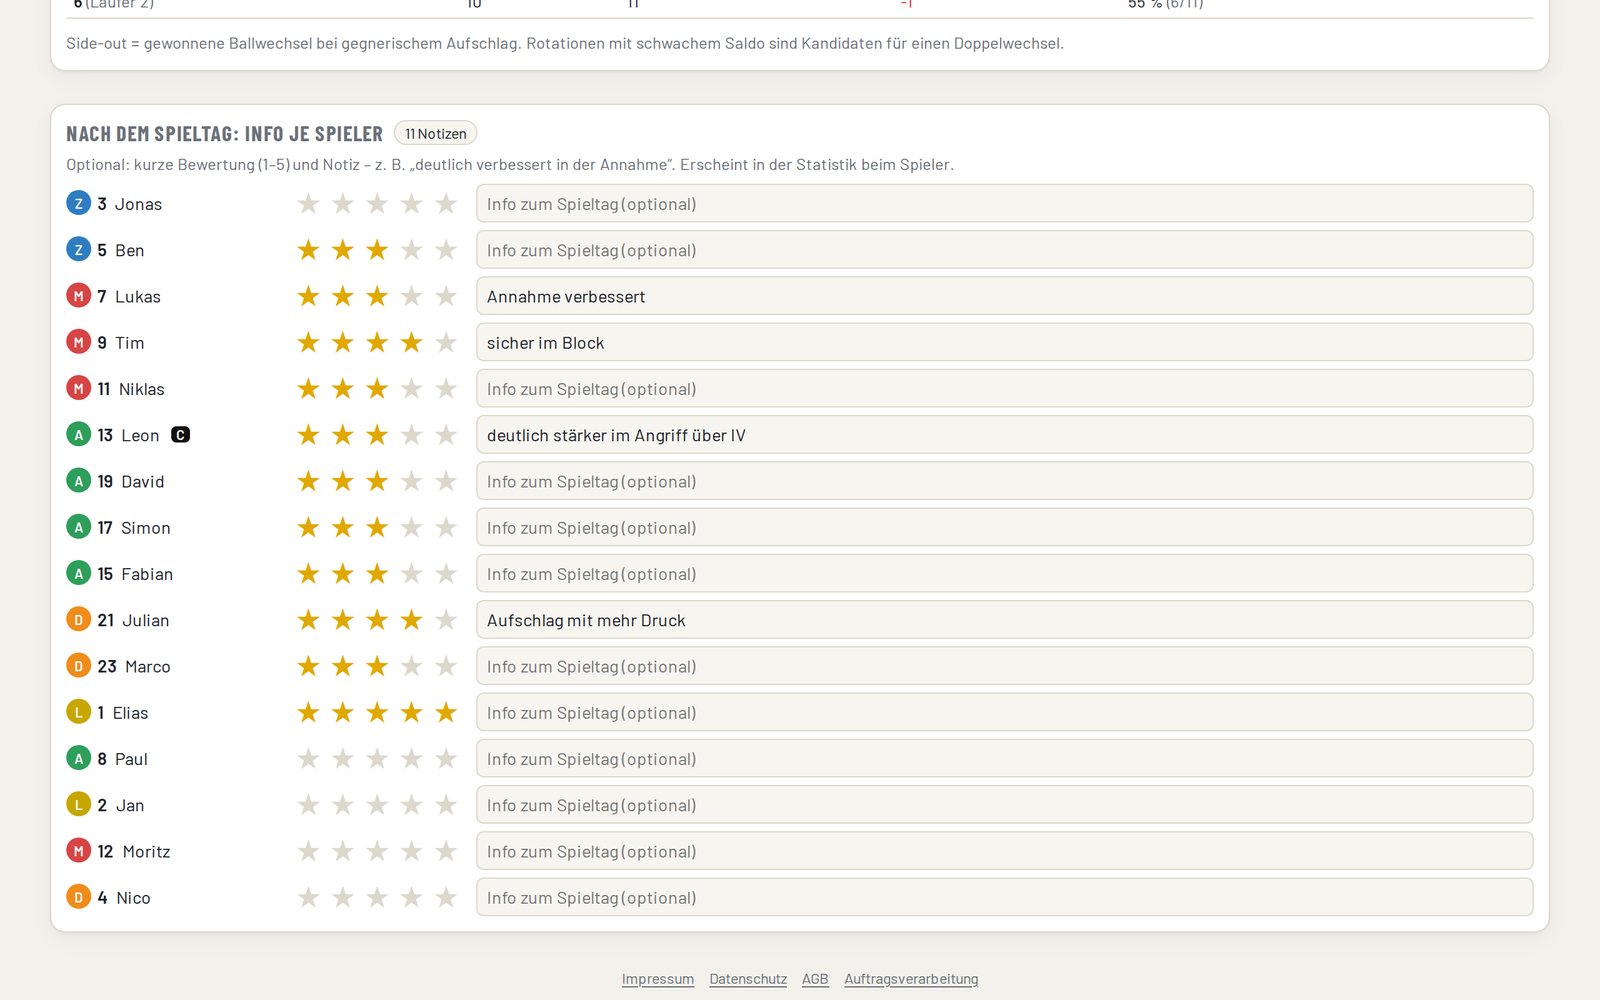
Task: Edit Julian's note 'Aufschlag mit mehr Druck'
Action: [x=1004, y=620]
